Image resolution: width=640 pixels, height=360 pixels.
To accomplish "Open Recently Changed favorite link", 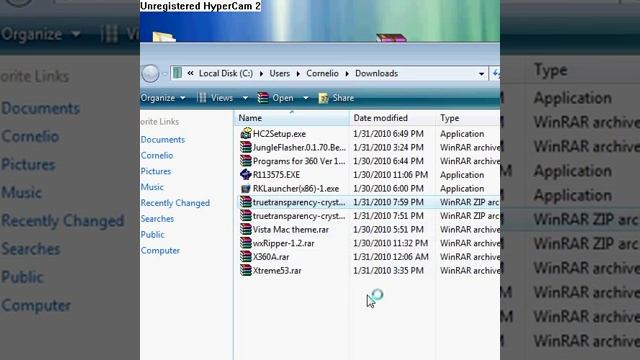I will point(175,203).
